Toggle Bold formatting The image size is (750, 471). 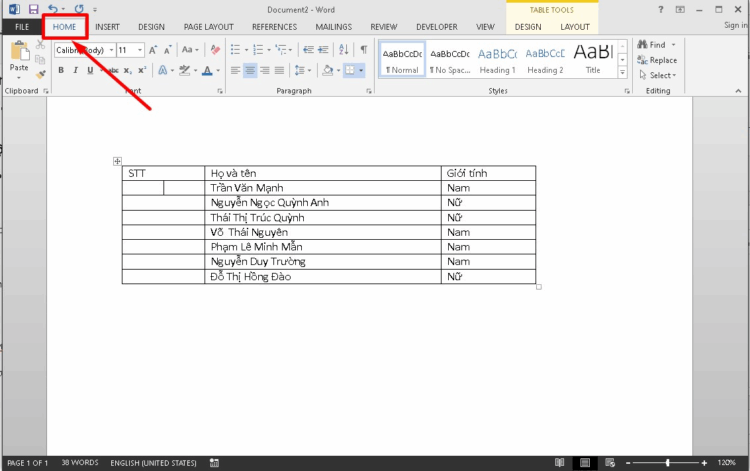tap(61, 71)
